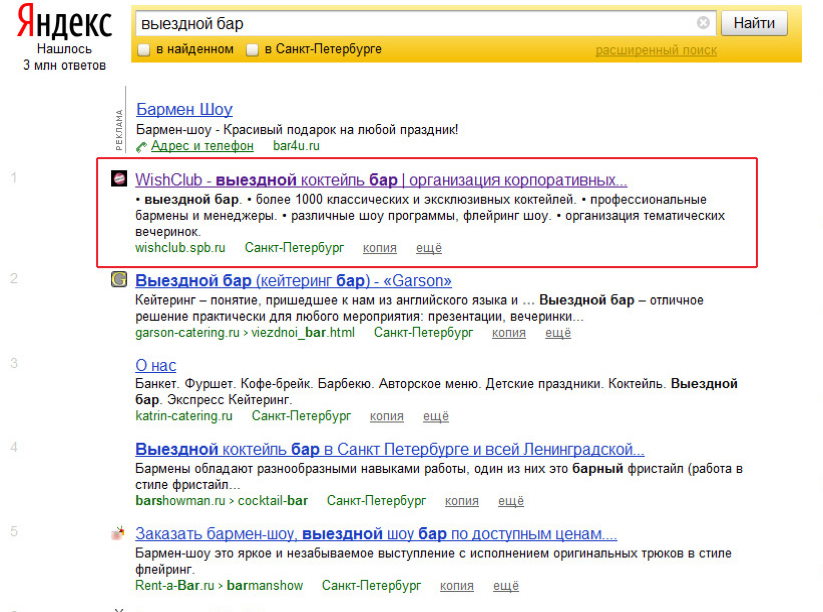
Task: Open 'Адрес и телефон' link in ad
Action: [202, 146]
